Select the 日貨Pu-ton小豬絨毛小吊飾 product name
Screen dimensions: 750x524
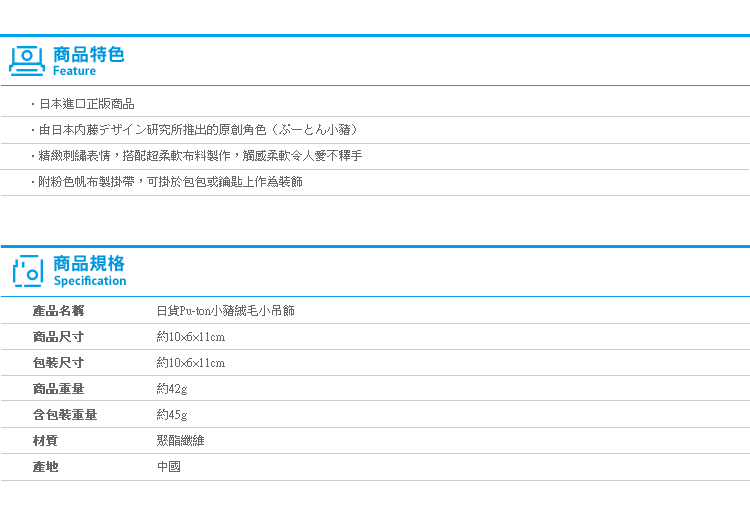pyautogui.click(x=225, y=311)
